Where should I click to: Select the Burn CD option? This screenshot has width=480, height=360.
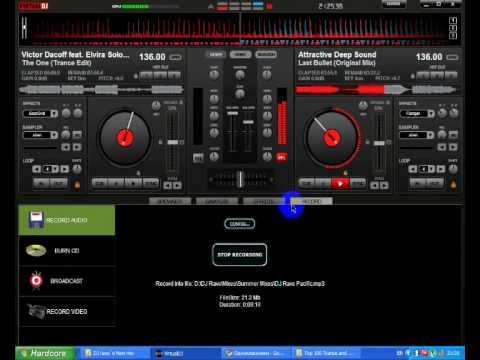[x=67, y=250]
